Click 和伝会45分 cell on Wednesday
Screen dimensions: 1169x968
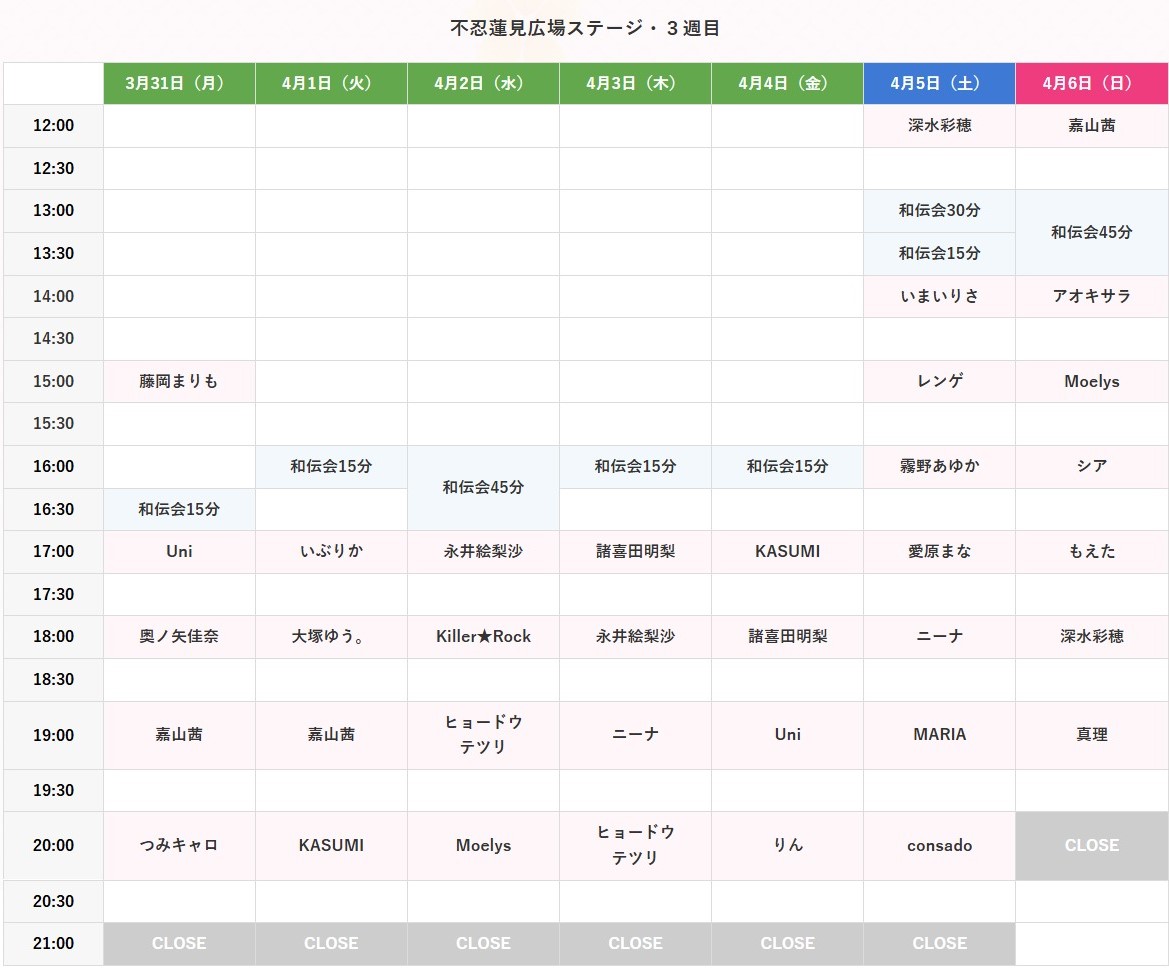tap(483, 488)
